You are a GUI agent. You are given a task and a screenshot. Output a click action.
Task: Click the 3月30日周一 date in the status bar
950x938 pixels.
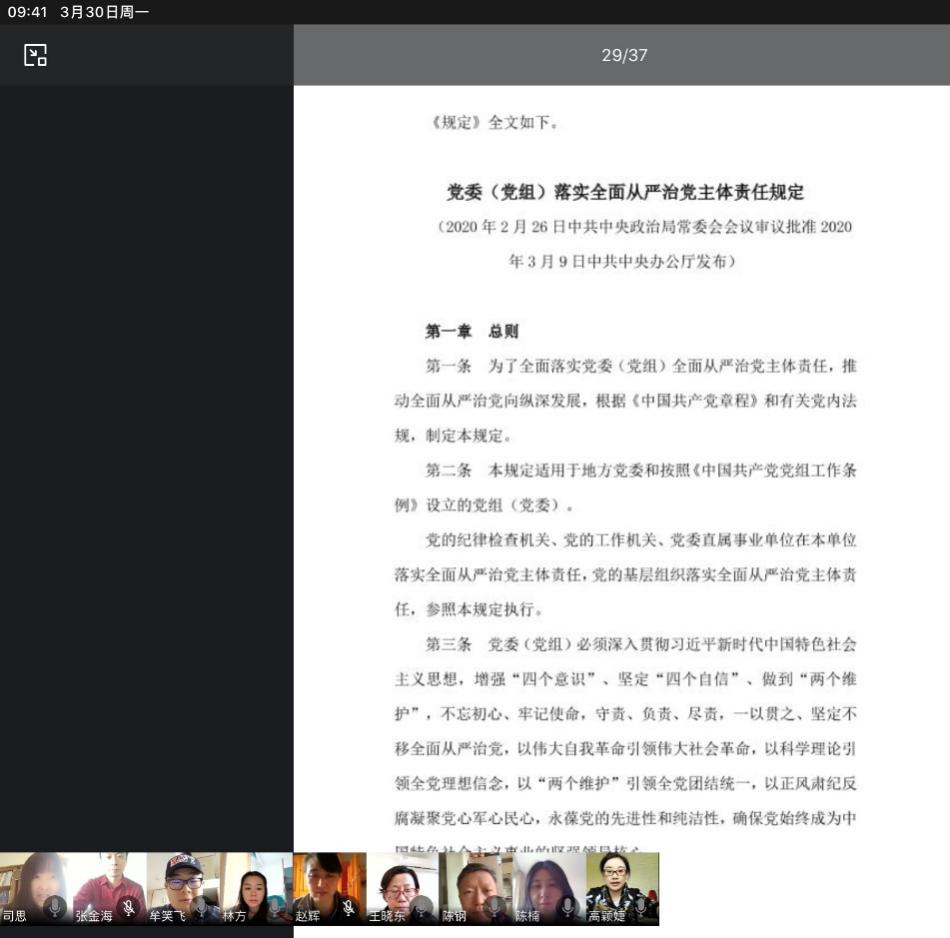pos(104,12)
